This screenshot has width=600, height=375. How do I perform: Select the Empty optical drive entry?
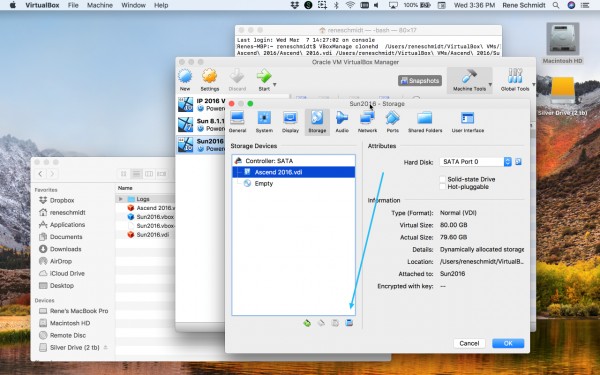[x=293, y=183]
